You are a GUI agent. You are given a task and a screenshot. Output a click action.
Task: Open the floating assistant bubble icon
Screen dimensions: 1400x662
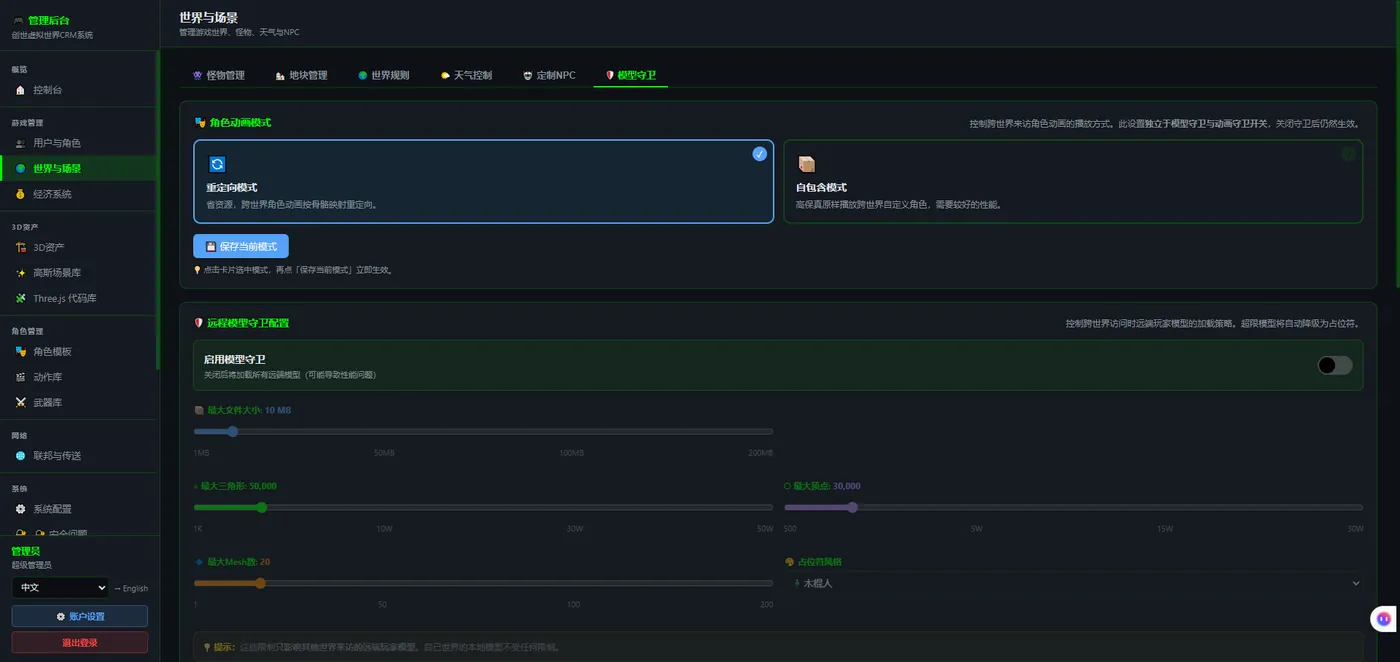[1383, 619]
